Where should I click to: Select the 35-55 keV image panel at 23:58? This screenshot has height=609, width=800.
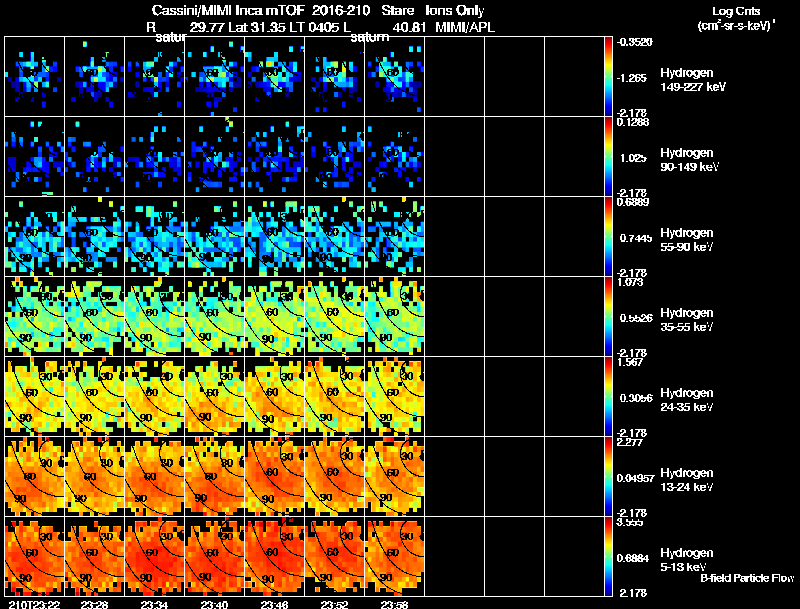click(x=395, y=317)
